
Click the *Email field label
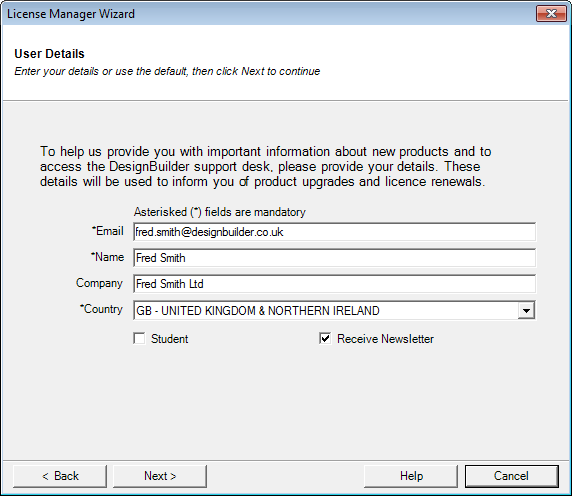point(108,231)
